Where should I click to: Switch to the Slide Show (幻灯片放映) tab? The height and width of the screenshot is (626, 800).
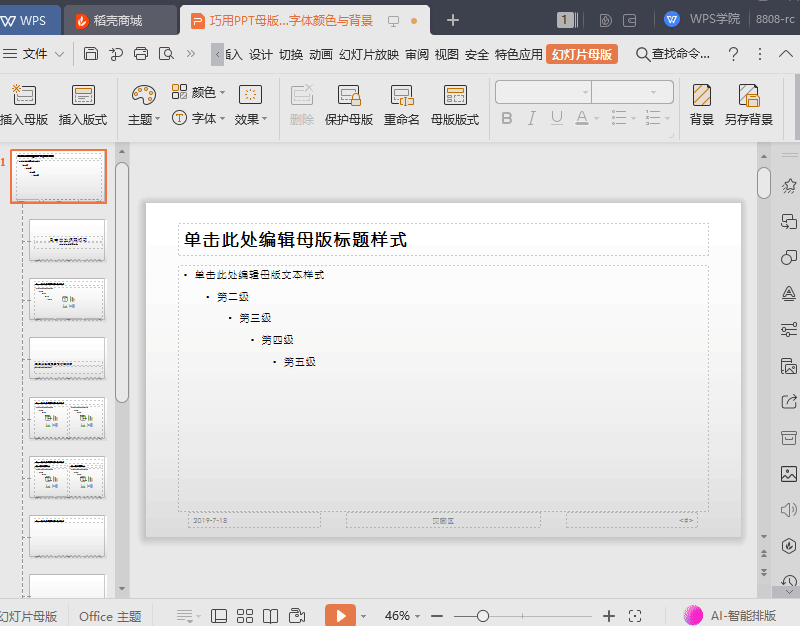(x=369, y=55)
